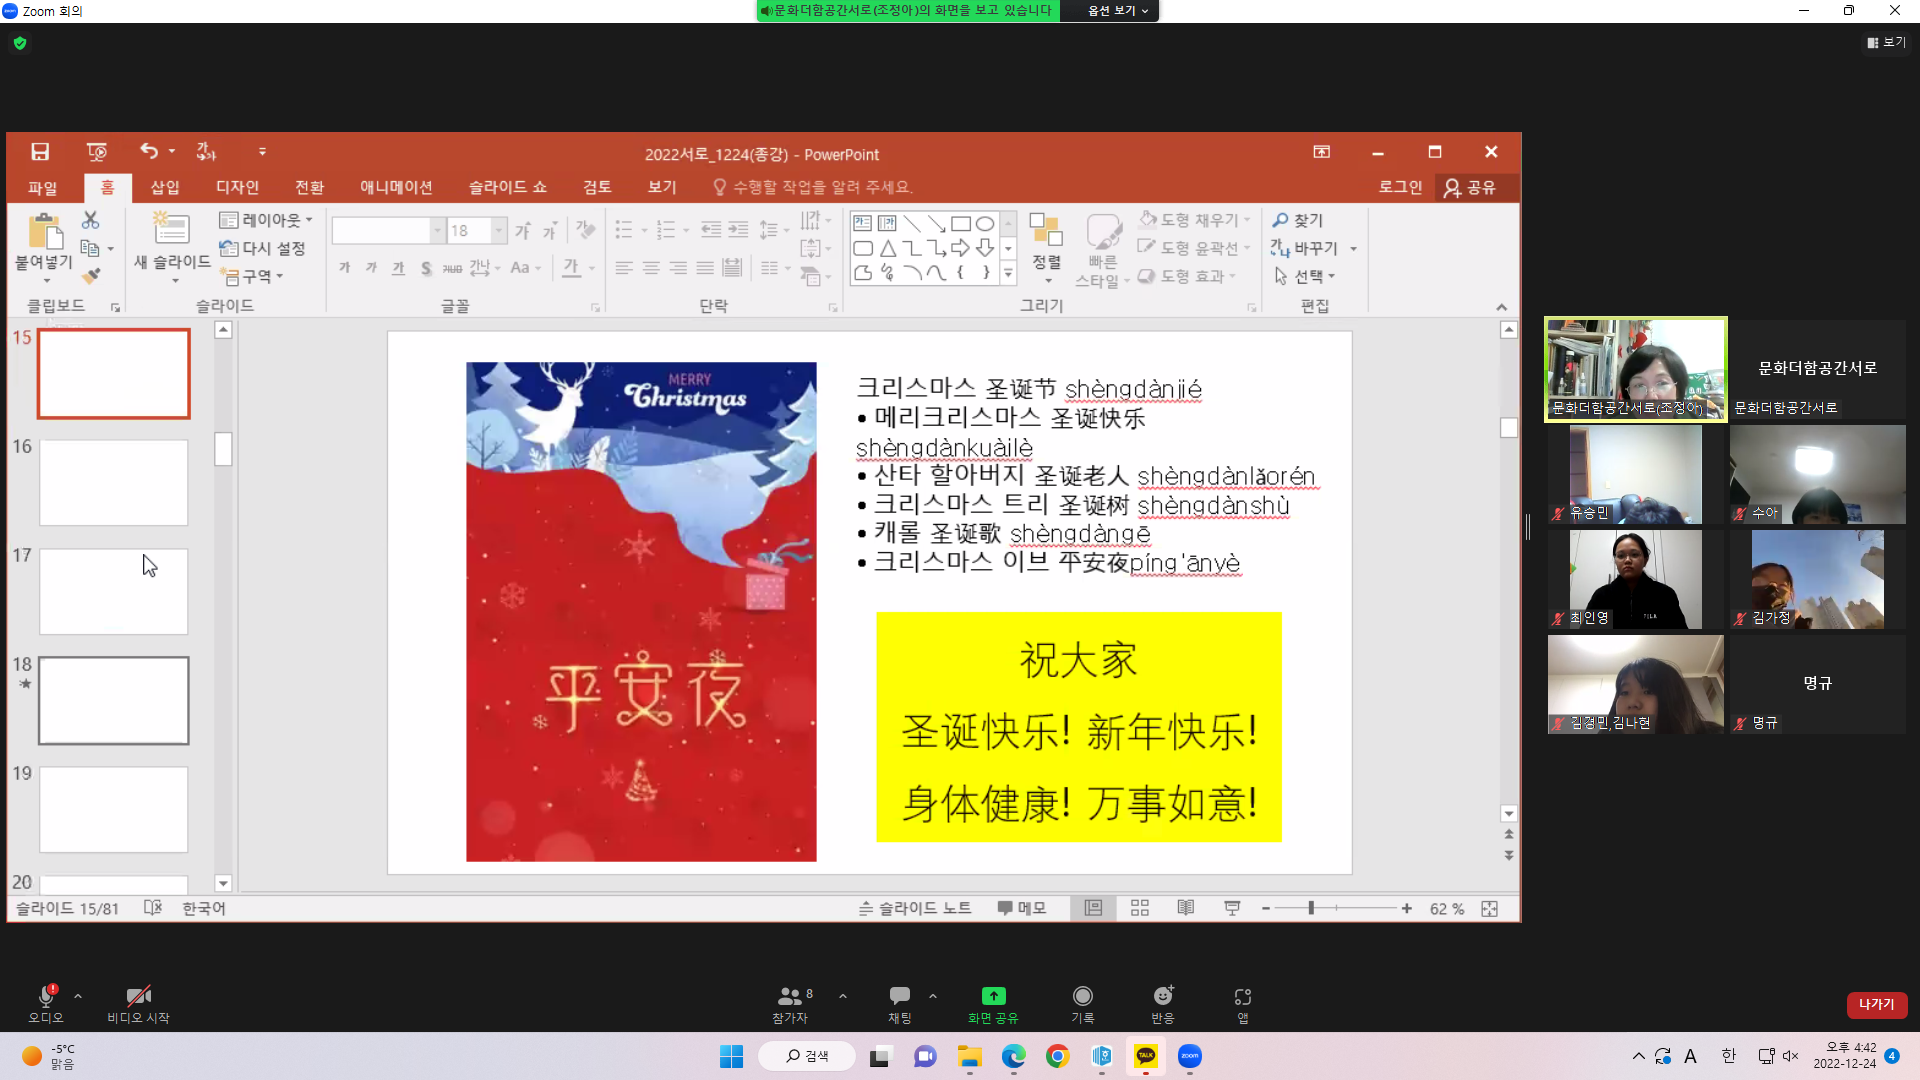Open the Layout (레이아웃) dropdown
1920x1080 pixels.
point(266,220)
